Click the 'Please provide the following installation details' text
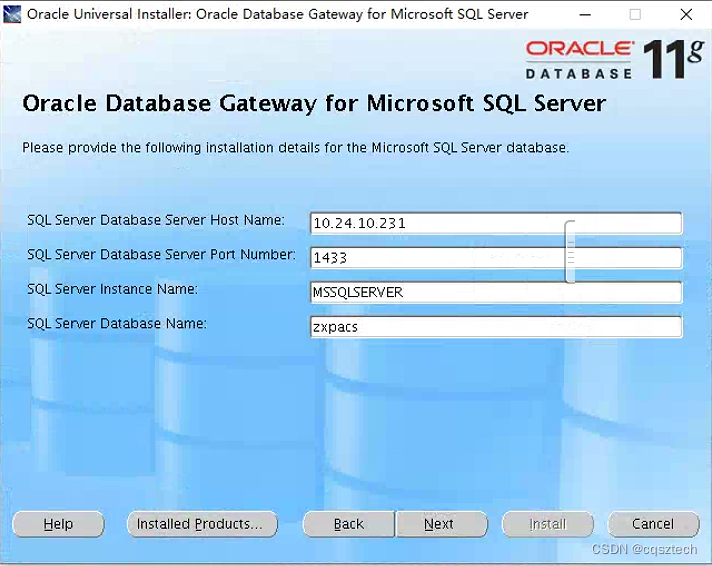 [295, 148]
